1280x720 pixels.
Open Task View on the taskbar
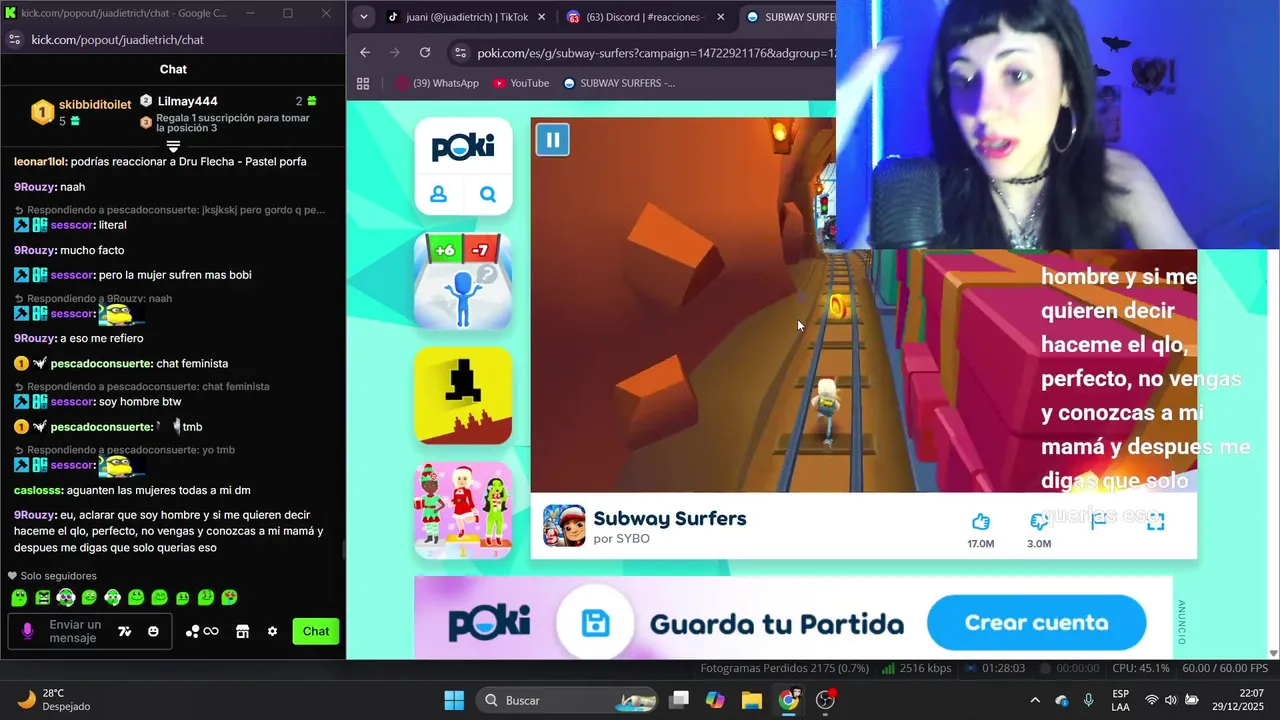pyautogui.click(x=679, y=700)
